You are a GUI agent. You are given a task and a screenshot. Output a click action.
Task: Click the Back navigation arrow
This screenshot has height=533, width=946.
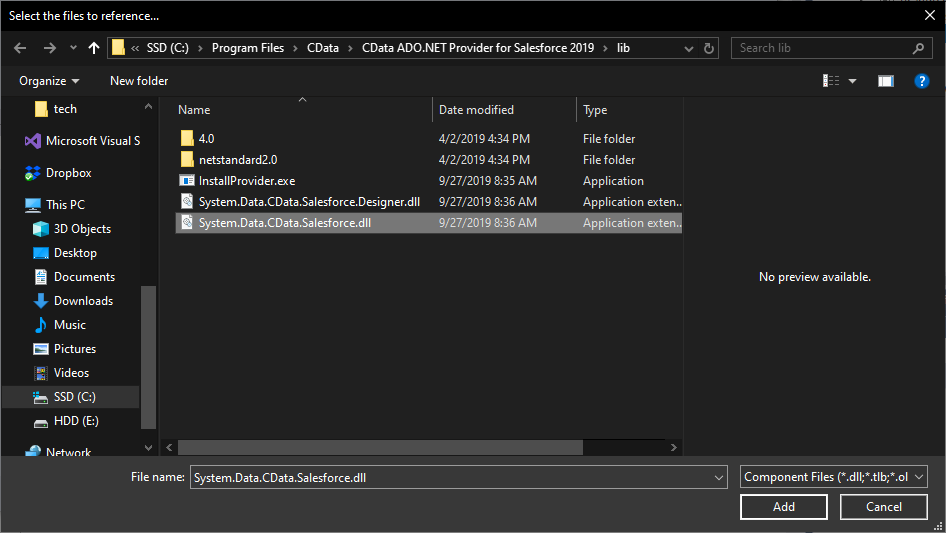[x=21, y=48]
